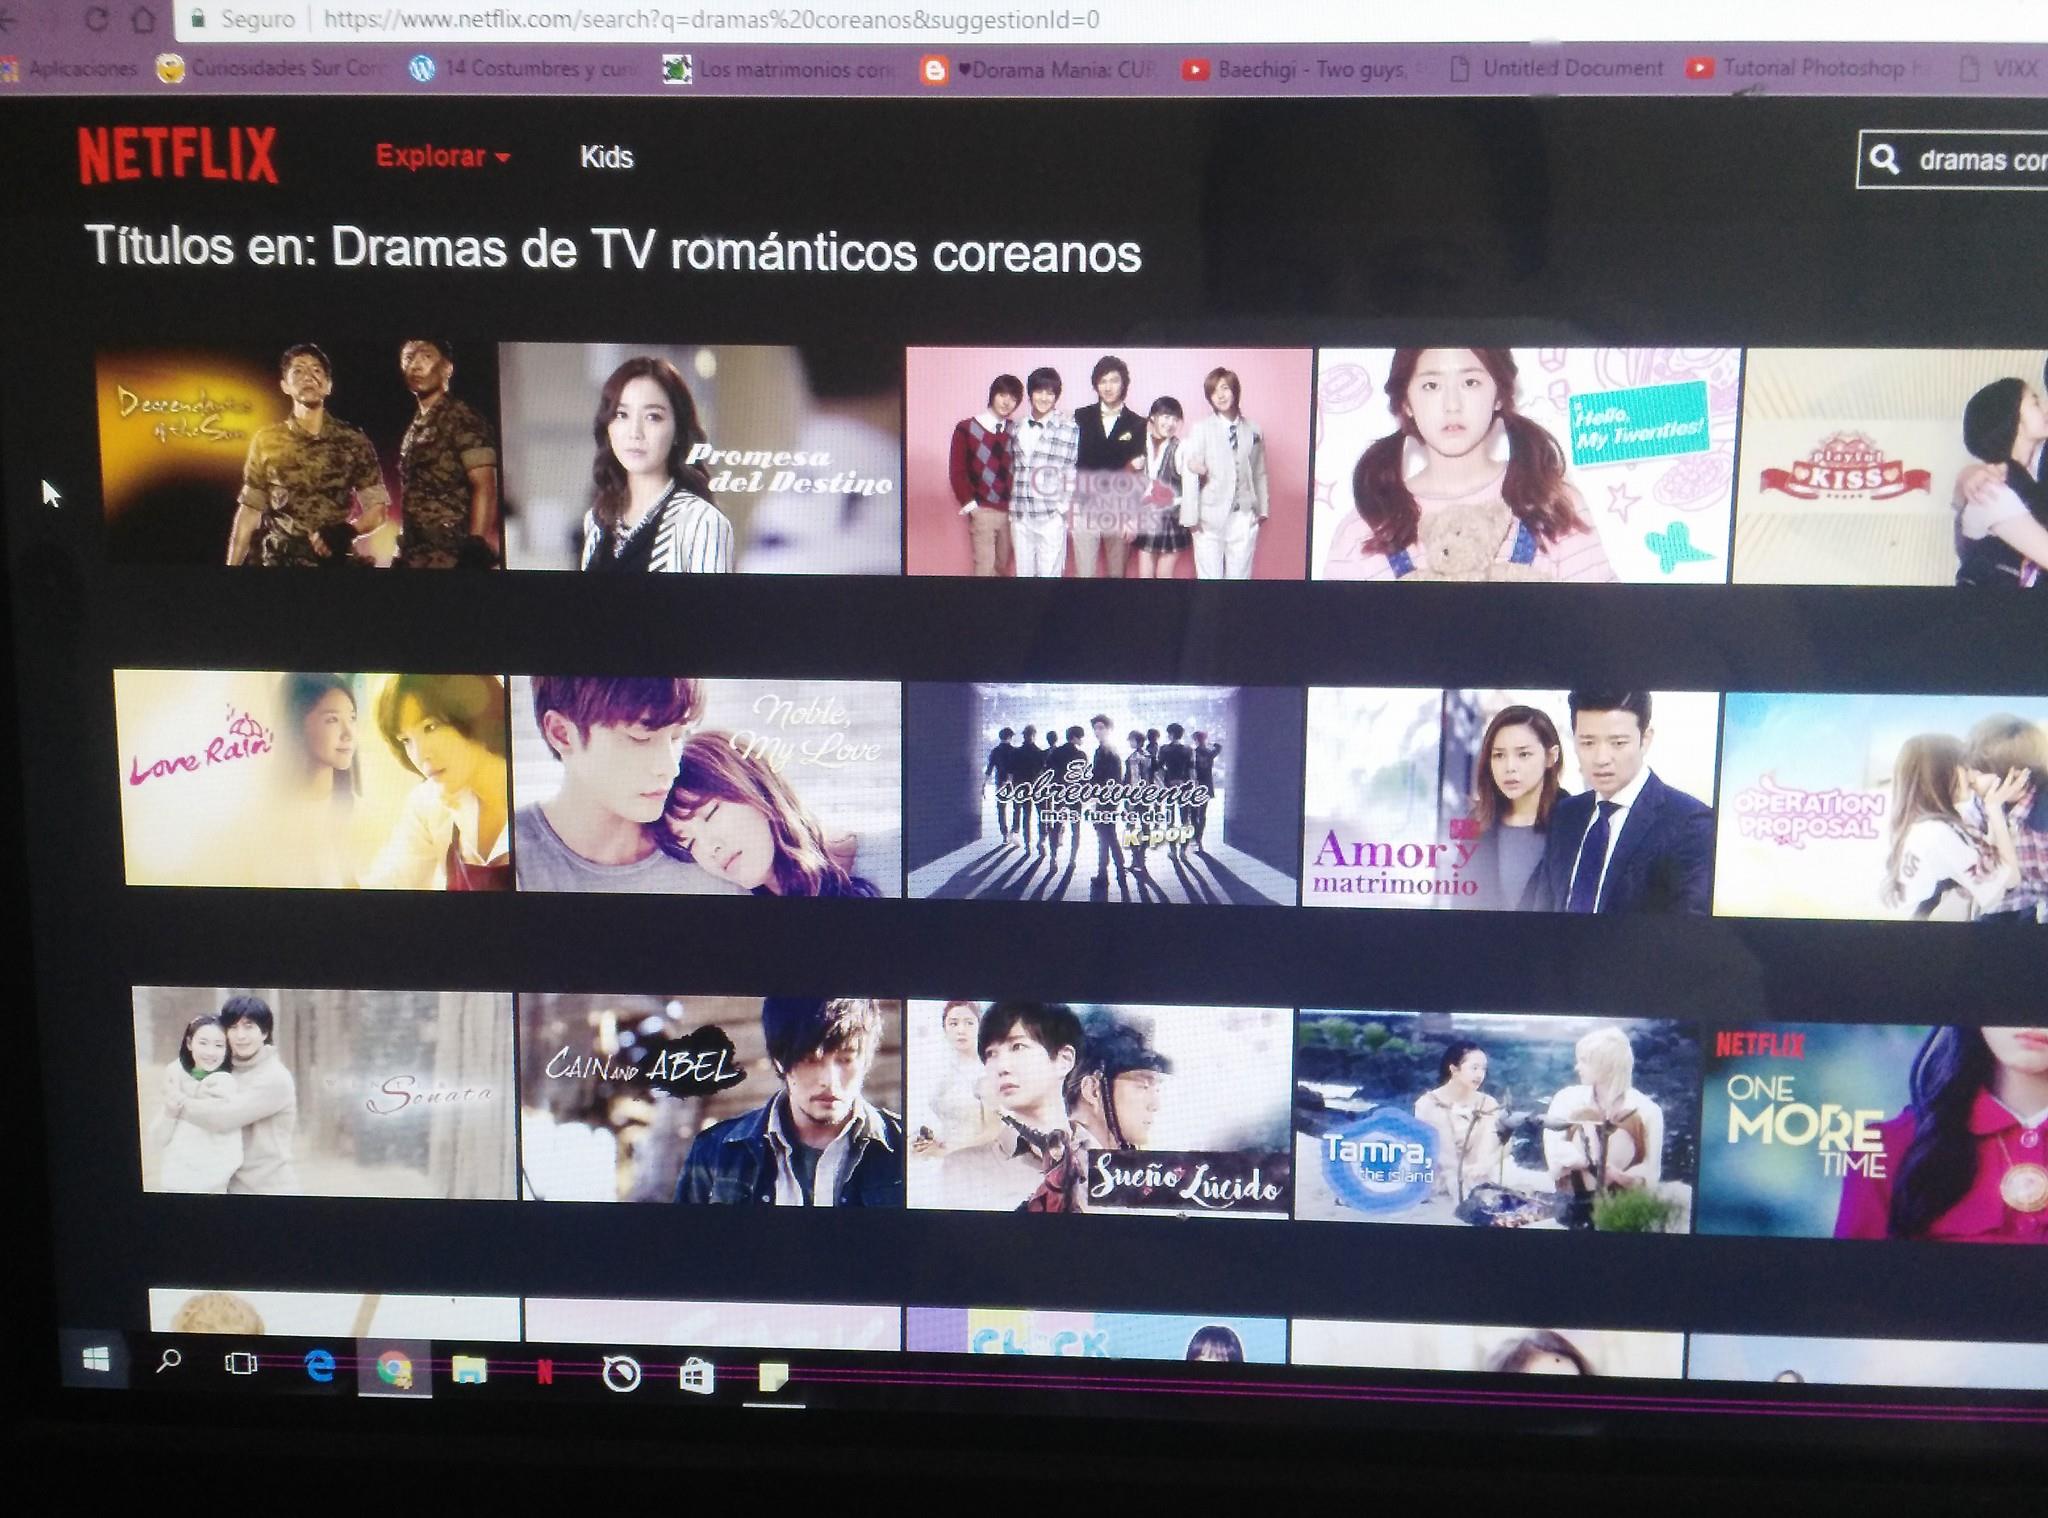Open the round clock app on taskbar
This screenshot has height=1518, width=2048.
coord(621,1375)
